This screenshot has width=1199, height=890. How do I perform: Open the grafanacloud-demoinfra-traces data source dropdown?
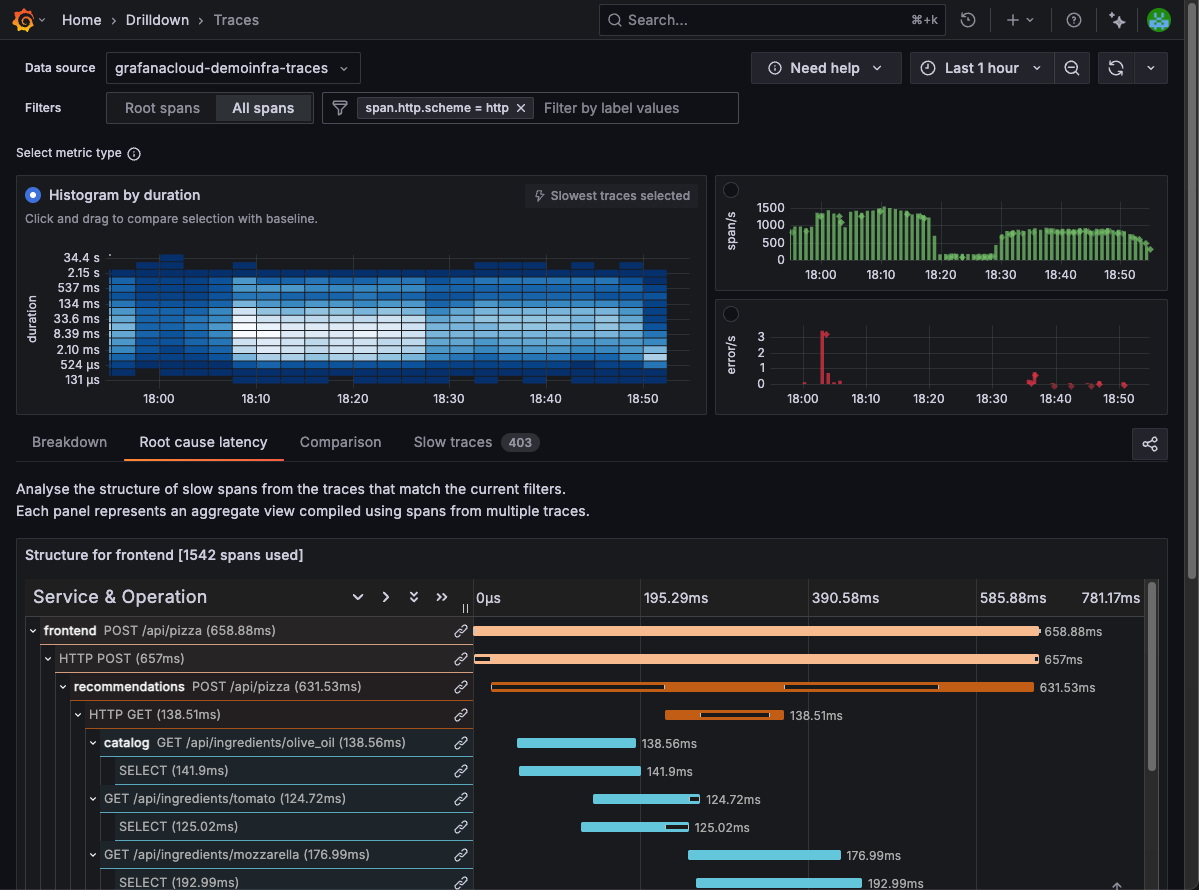[232, 68]
